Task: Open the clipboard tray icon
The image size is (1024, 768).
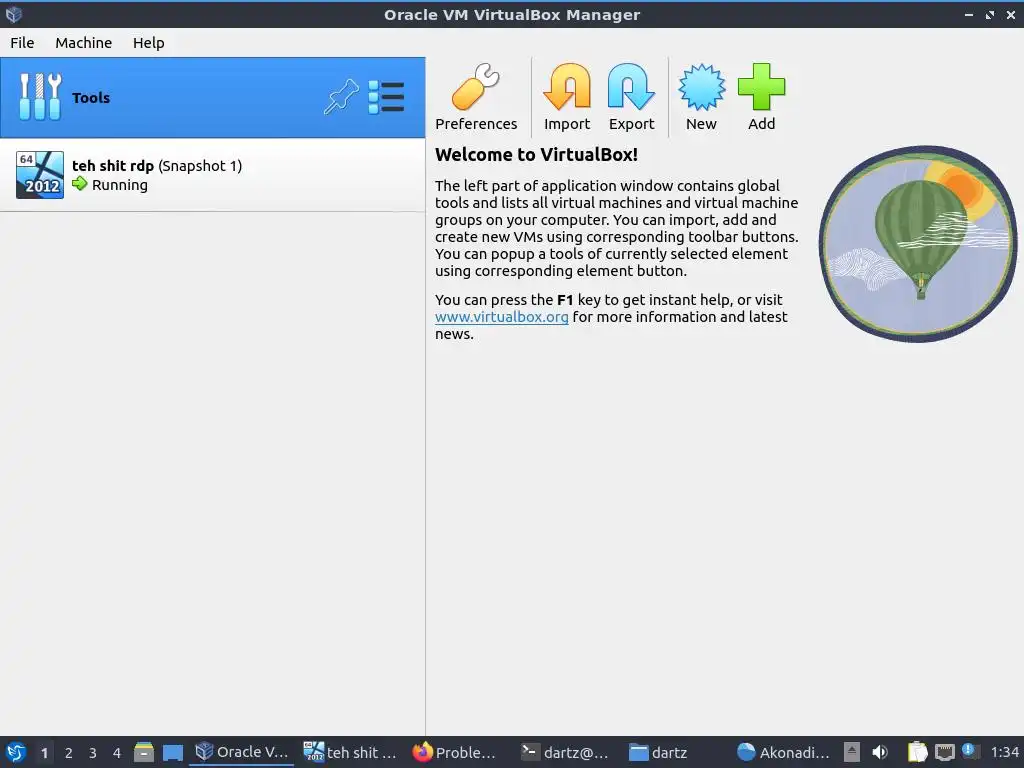Action: pos(918,752)
